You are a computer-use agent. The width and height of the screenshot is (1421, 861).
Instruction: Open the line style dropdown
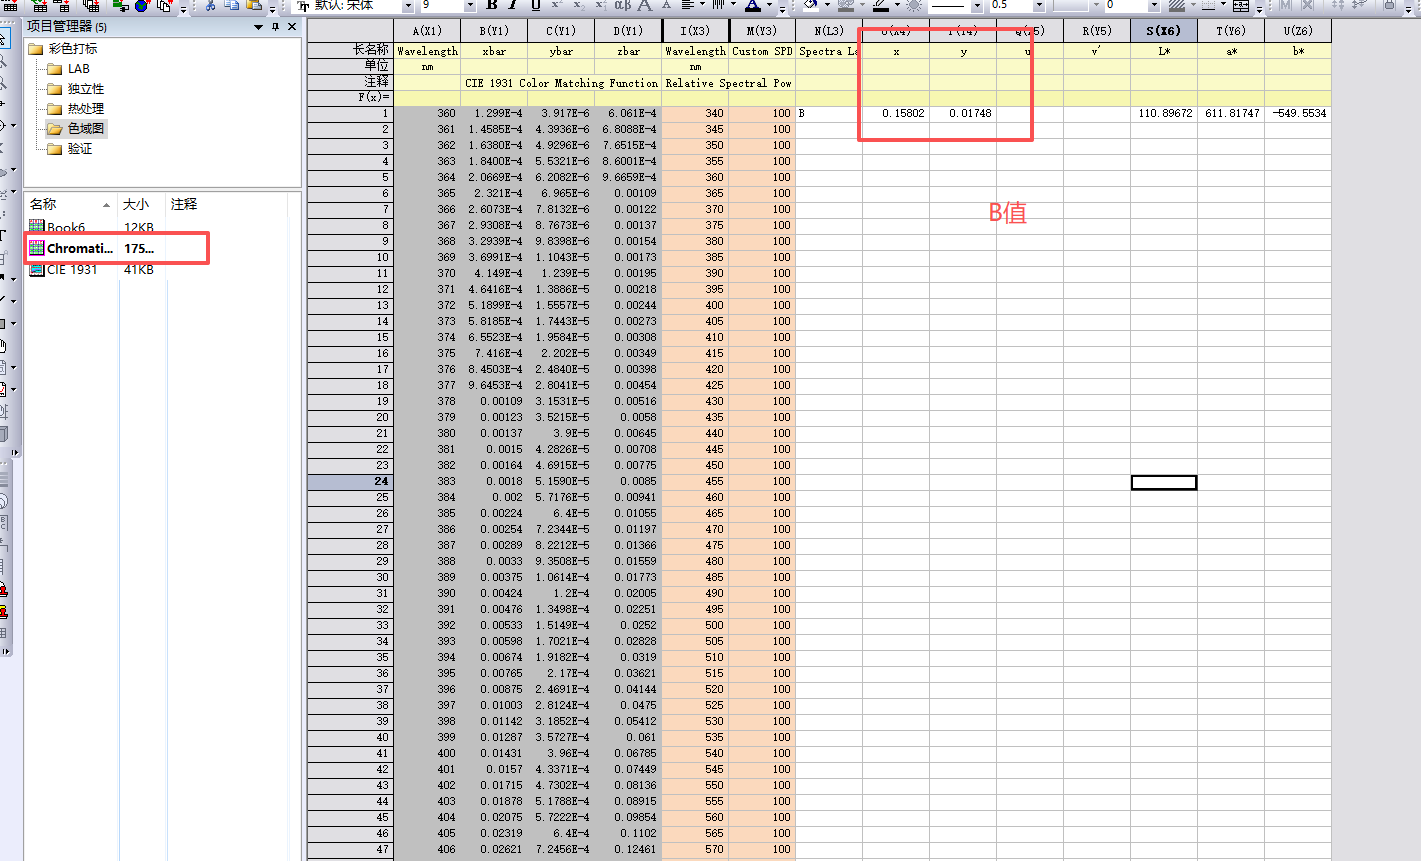(977, 5)
